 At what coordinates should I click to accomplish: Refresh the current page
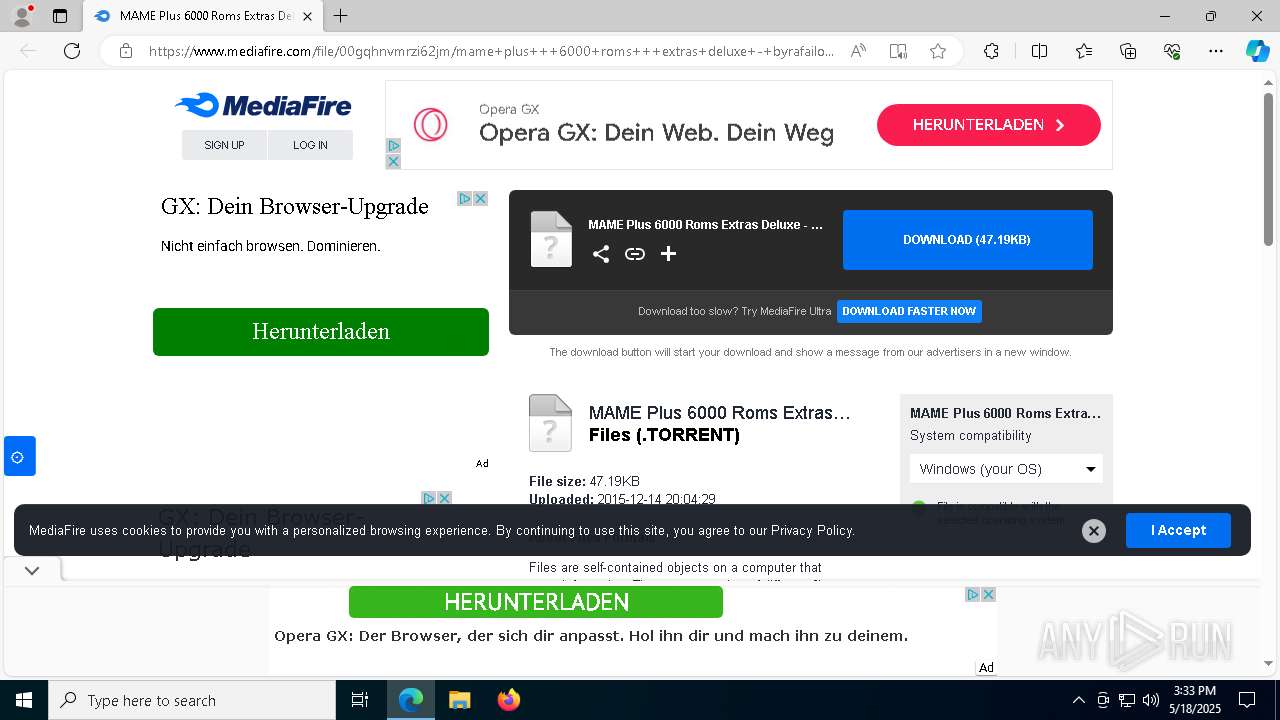[x=72, y=51]
